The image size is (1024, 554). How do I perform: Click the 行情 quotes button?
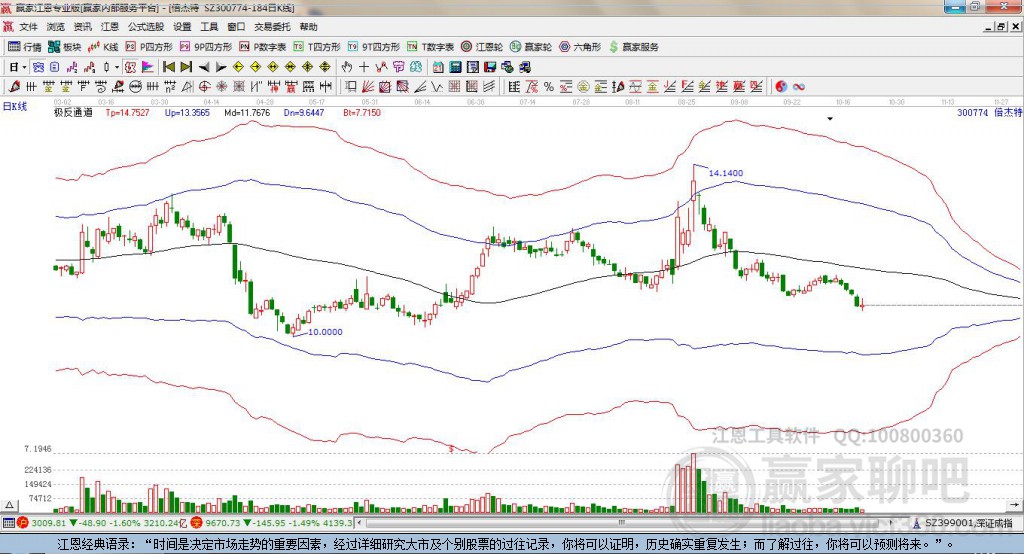(x=25, y=47)
